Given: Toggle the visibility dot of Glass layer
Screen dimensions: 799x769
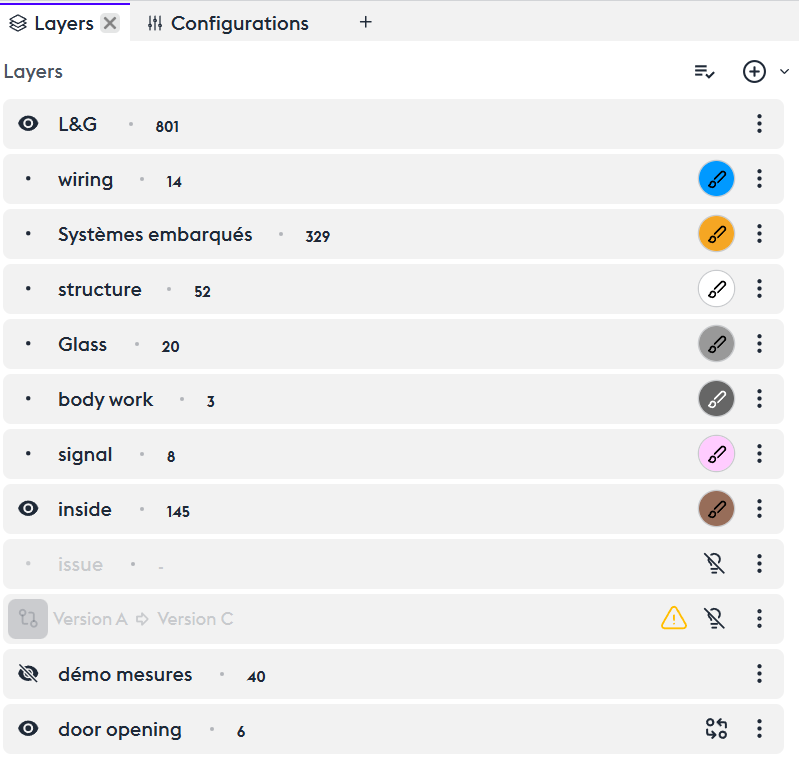Looking at the screenshot, I should (x=28, y=344).
